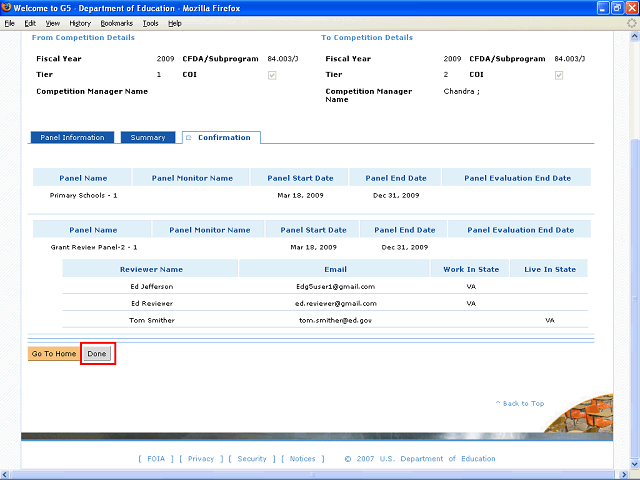Open the Security footer link
Image resolution: width=640 pixels, height=480 pixels.
[252, 459]
